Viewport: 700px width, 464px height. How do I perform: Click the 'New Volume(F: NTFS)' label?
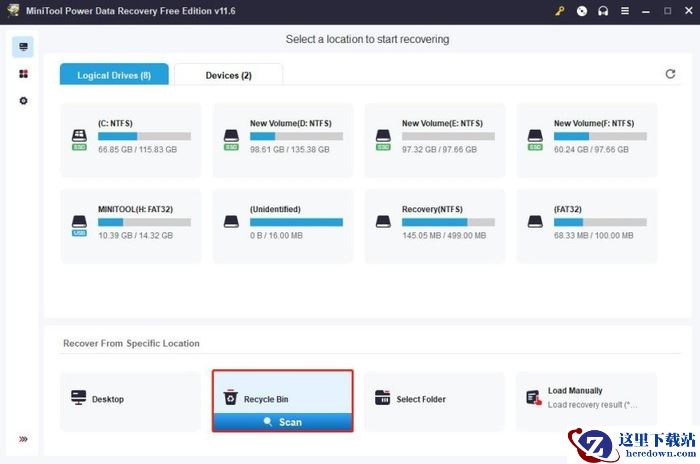594,123
